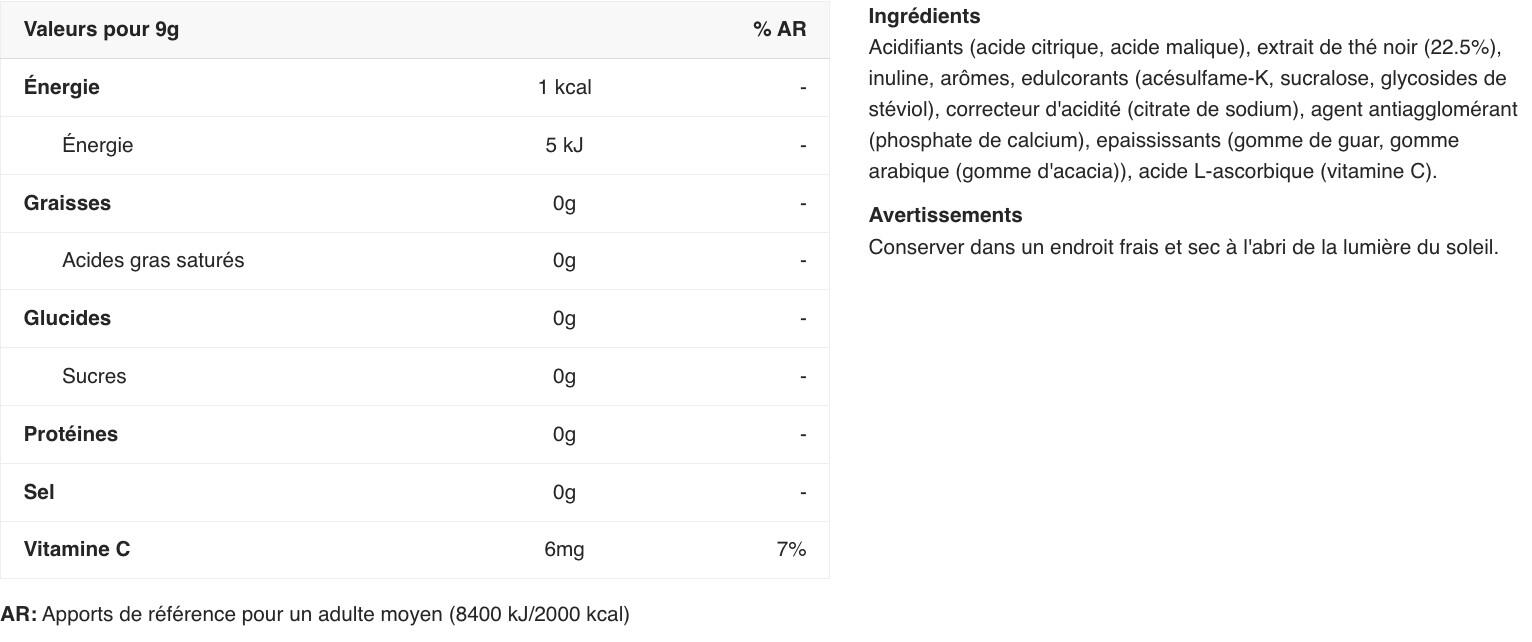Image resolution: width=1532 pixels, height=642 pixels.
Task: Click the "1 kcal" energy value
Action: (564, 87)
